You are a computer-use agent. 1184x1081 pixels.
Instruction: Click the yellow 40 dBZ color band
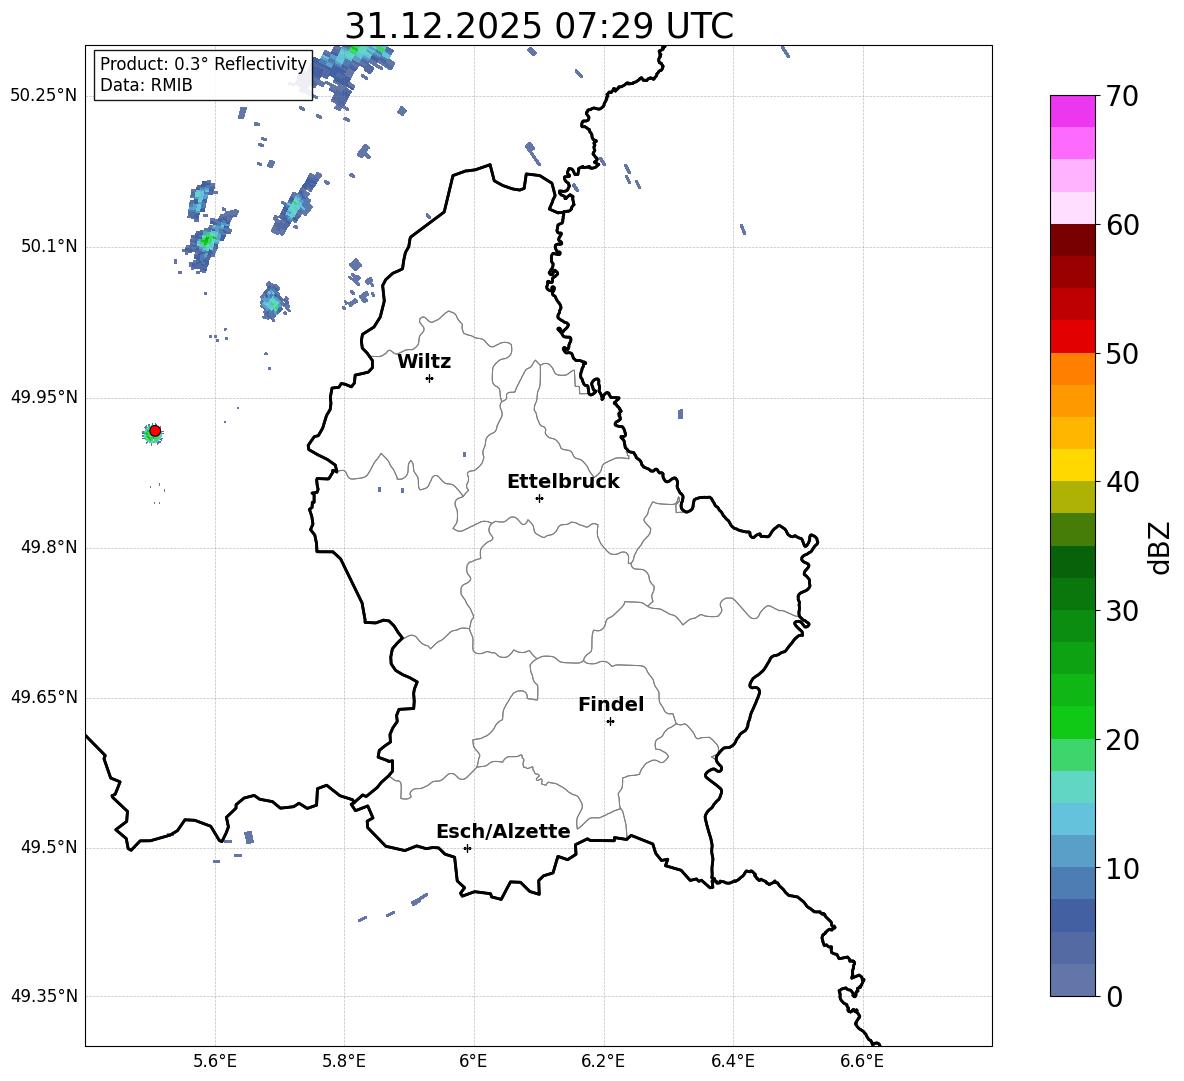1072,465
